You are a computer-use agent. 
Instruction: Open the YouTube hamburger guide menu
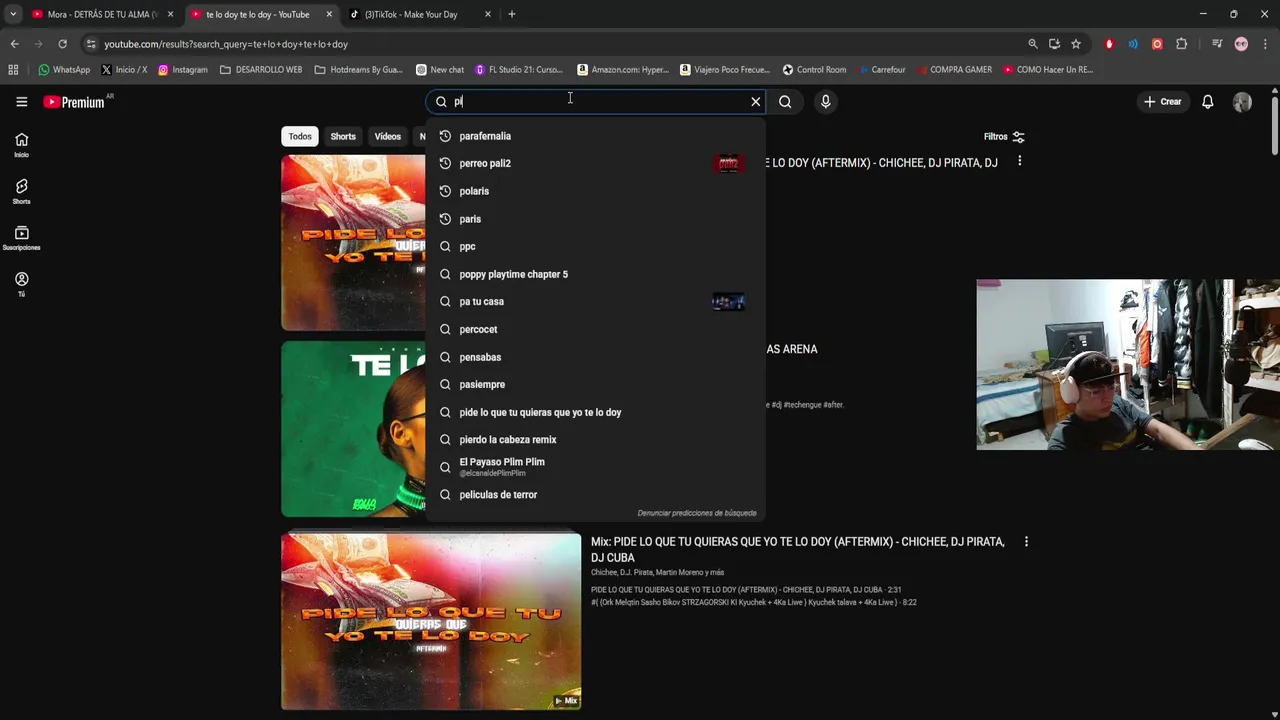pyautogui.click(x=21, y=101)
